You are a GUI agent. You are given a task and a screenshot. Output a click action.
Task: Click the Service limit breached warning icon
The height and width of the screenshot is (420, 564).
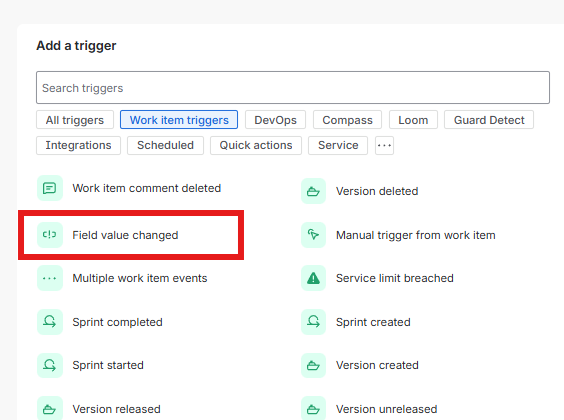point(313,278)
